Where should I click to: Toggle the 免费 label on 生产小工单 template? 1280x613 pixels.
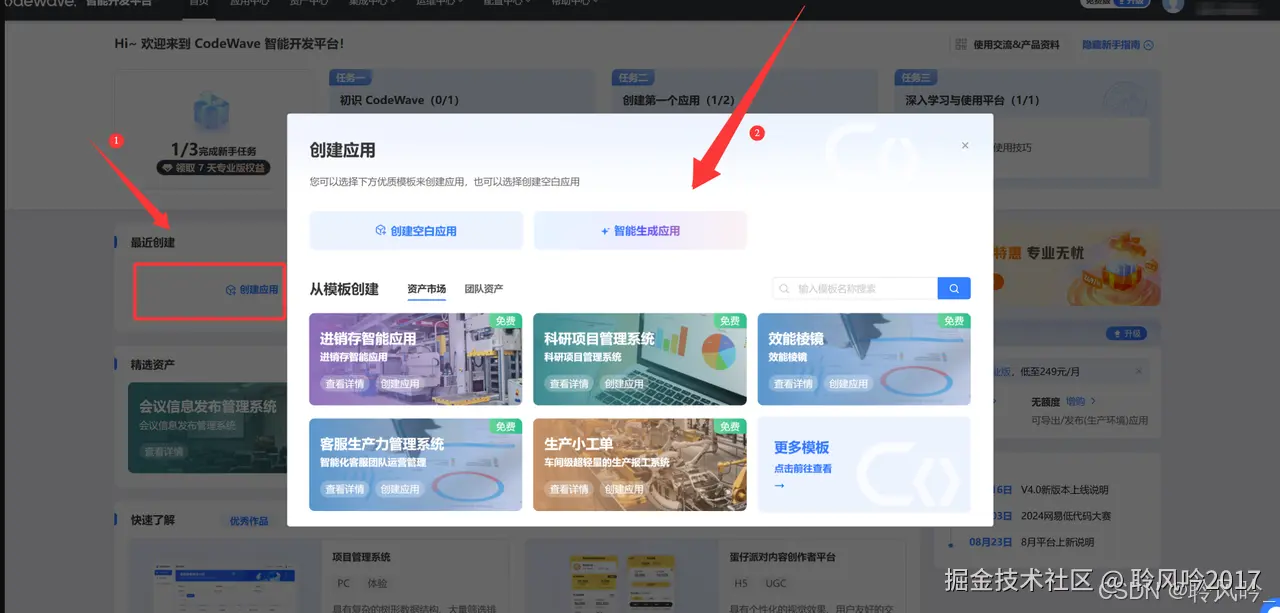coord(730,425)
